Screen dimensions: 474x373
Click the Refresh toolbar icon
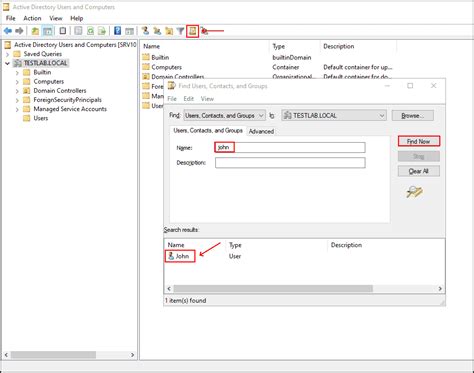click(x=90, y=31)
